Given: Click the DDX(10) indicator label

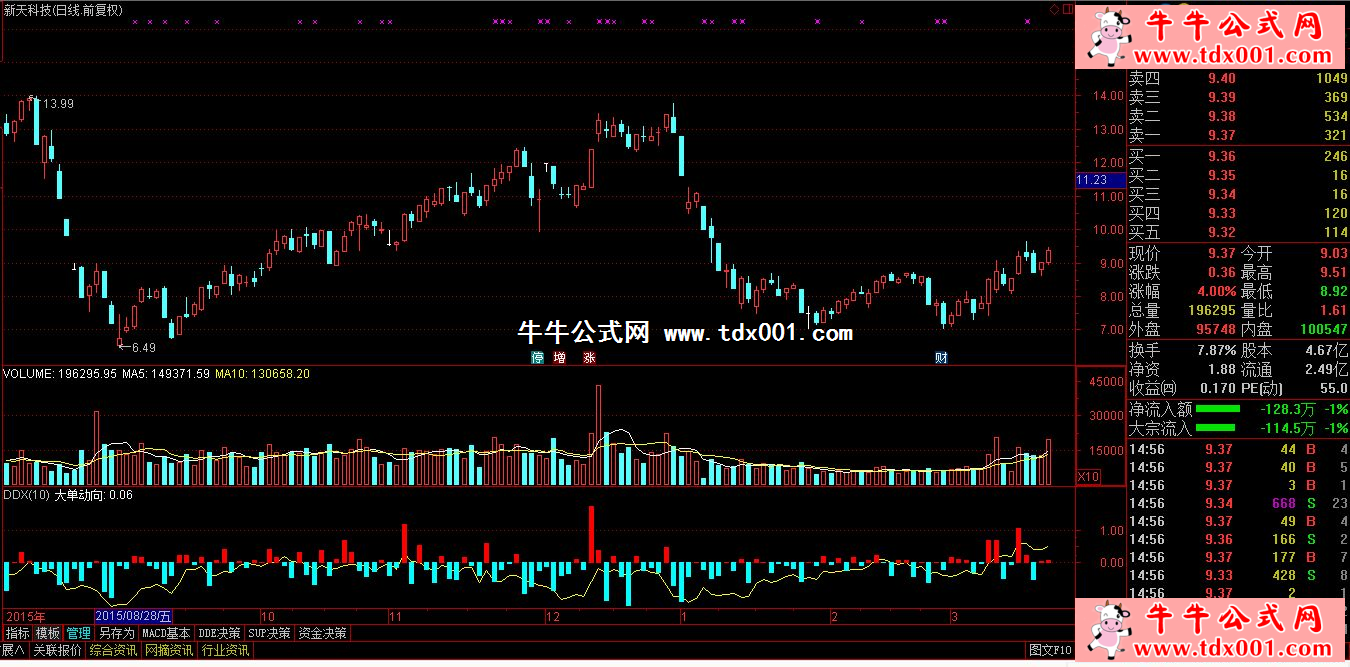Looking at the screenshot, I should click(x=26, y=494).
